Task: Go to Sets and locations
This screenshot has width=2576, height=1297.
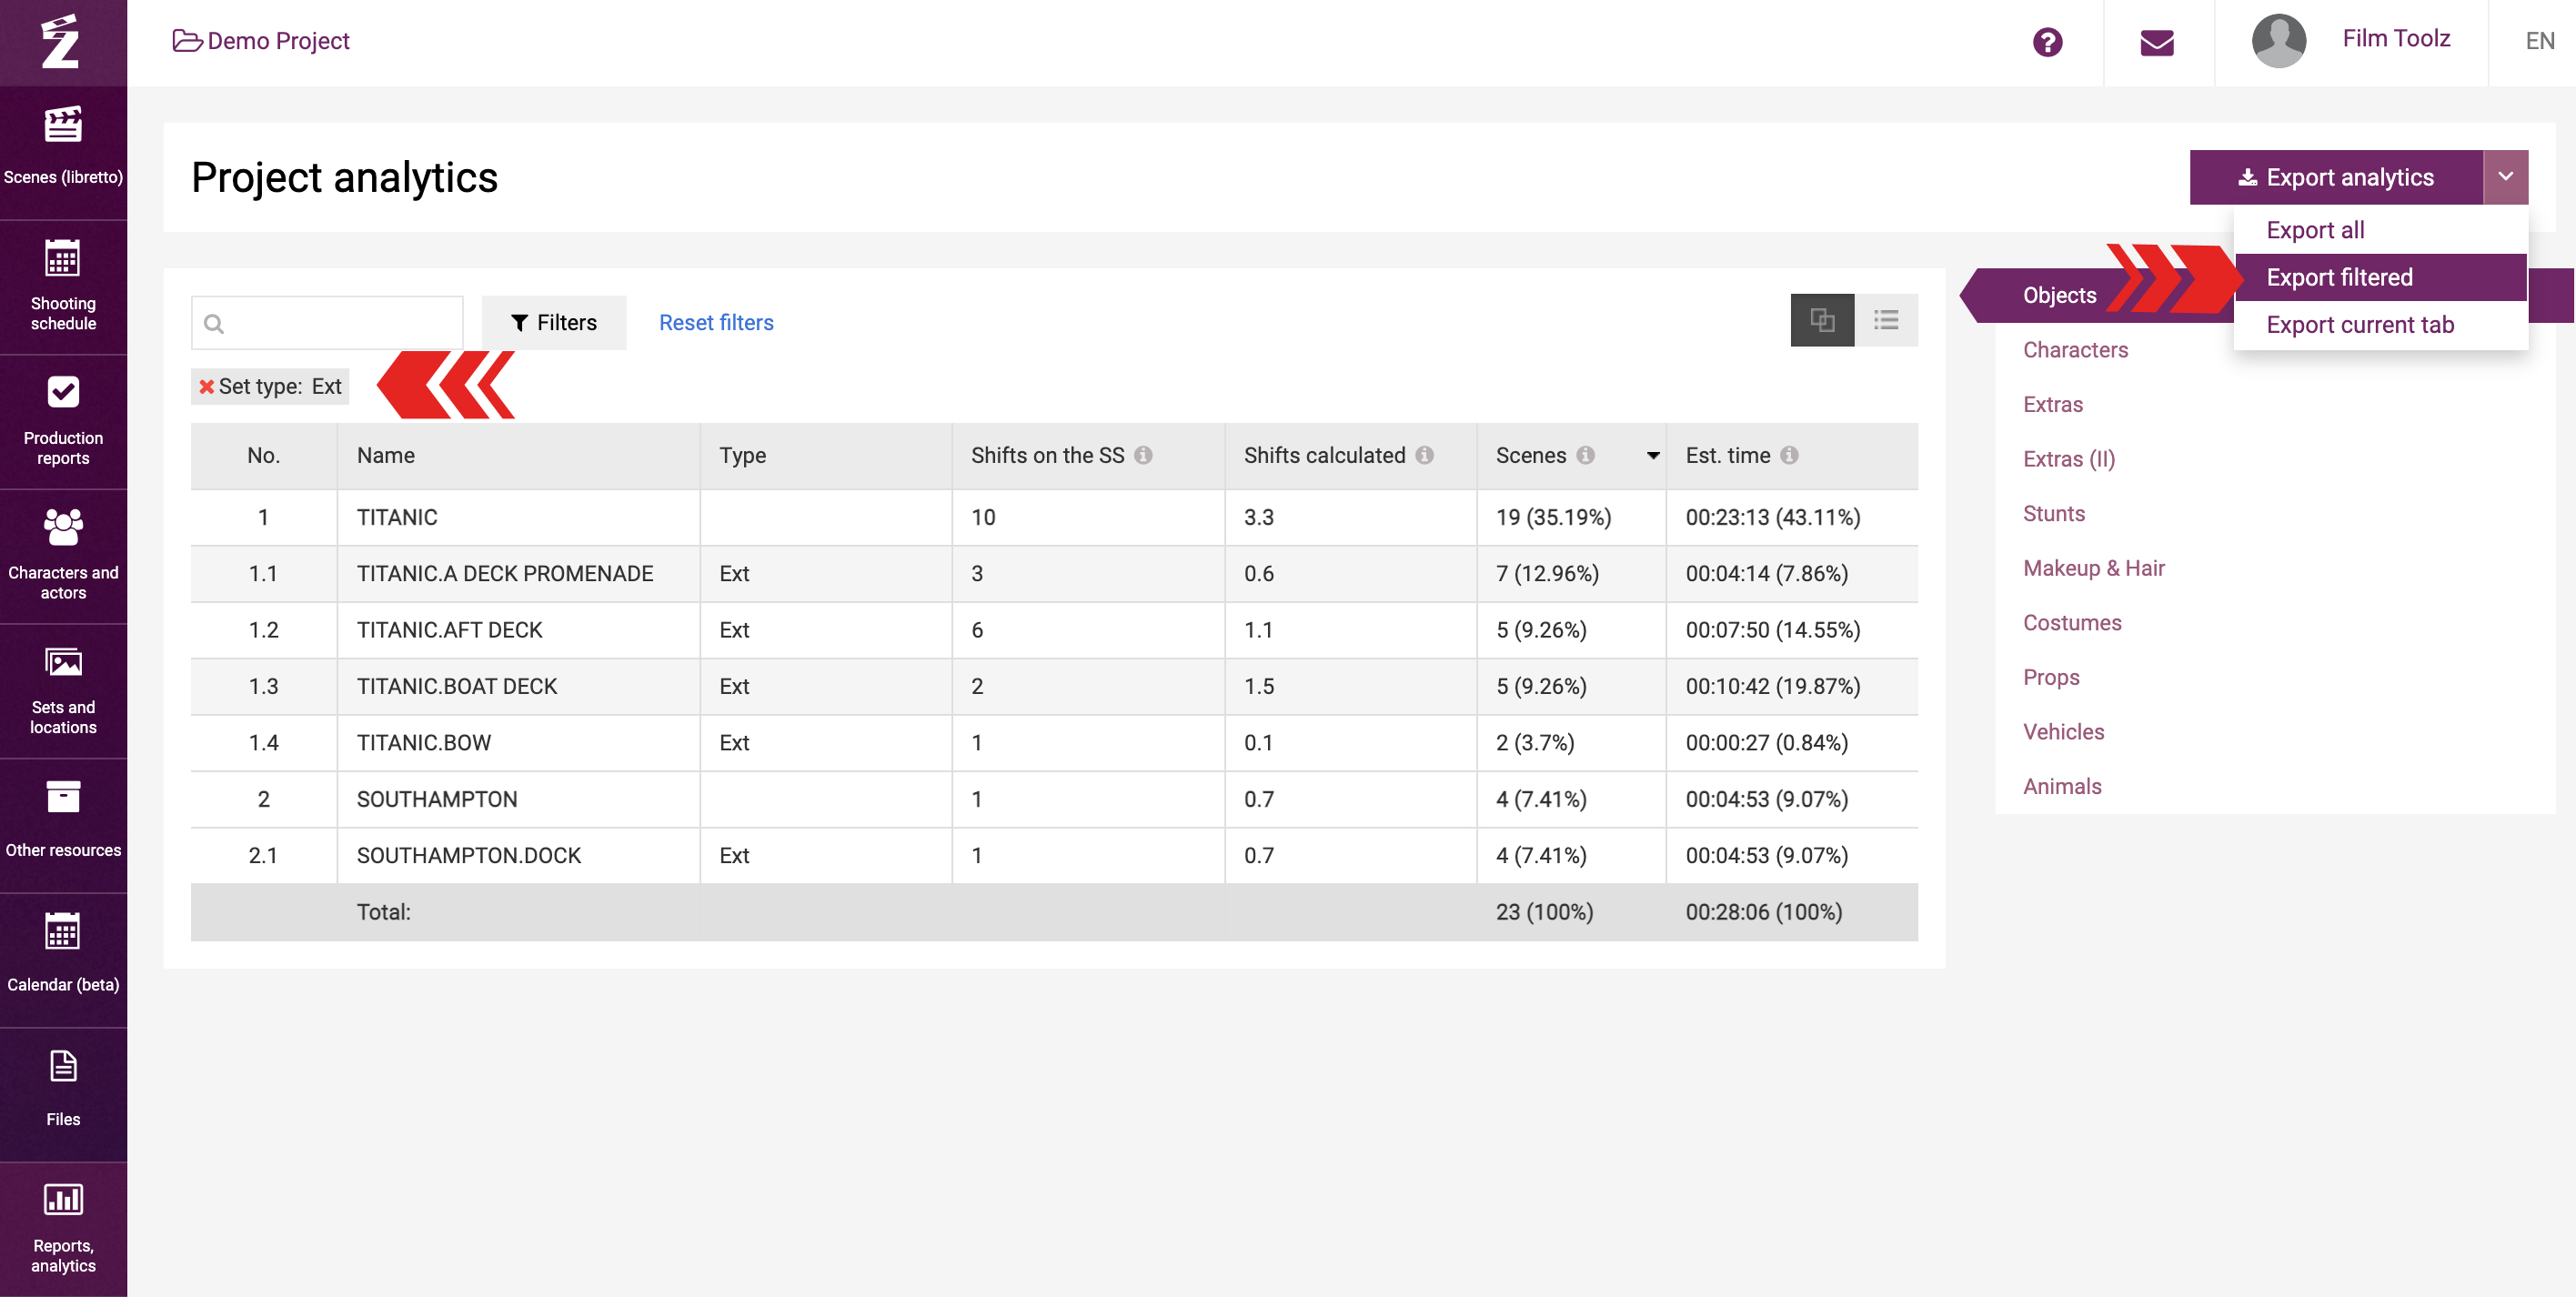Action: [63, 691]
